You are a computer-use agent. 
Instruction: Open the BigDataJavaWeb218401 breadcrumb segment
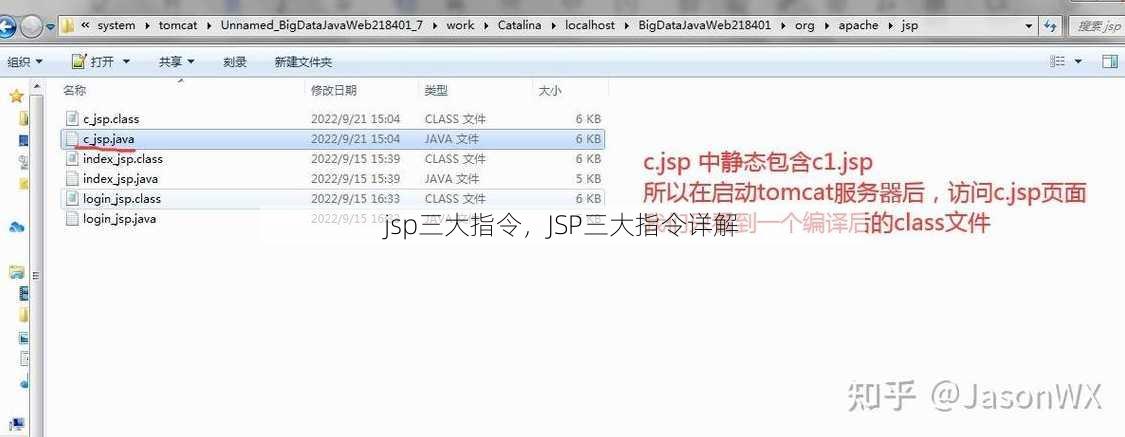coord(705,25)
